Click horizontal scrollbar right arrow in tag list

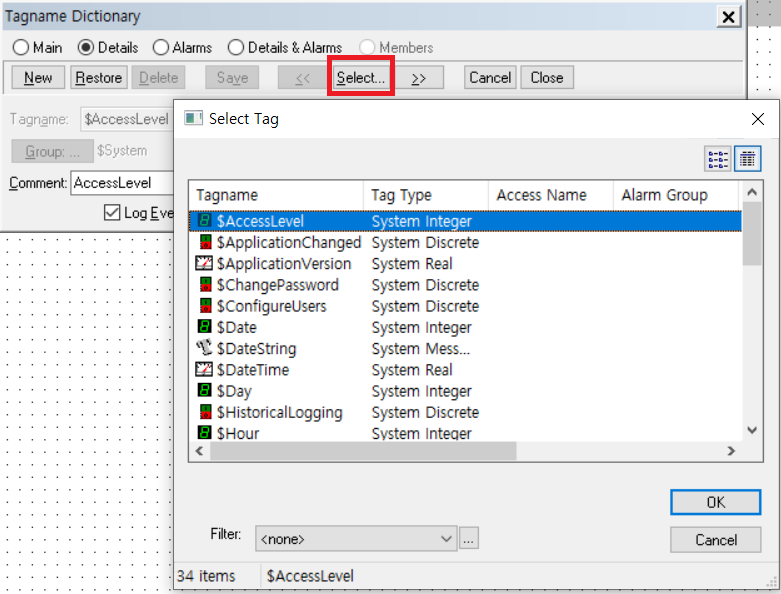click(731, 451)
